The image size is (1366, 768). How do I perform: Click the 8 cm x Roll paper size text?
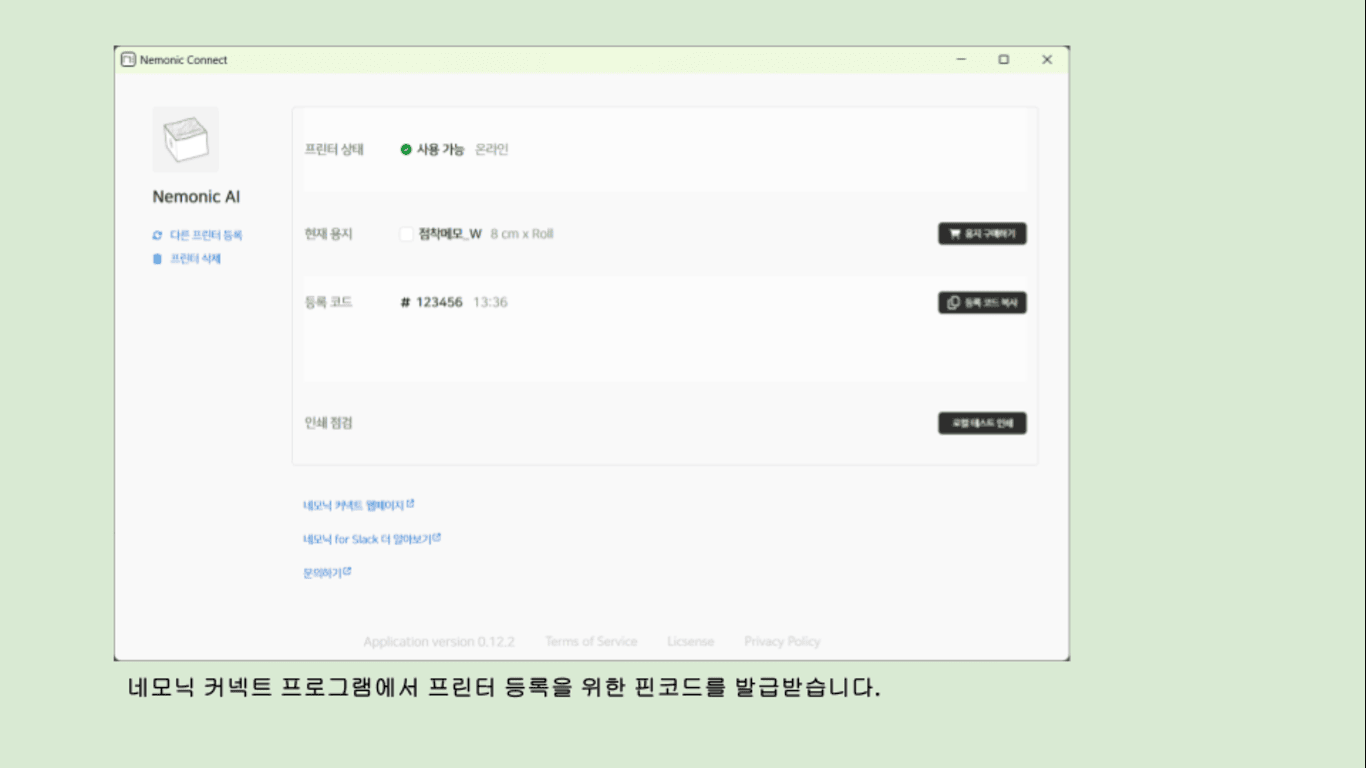click(x=522, y=234)
